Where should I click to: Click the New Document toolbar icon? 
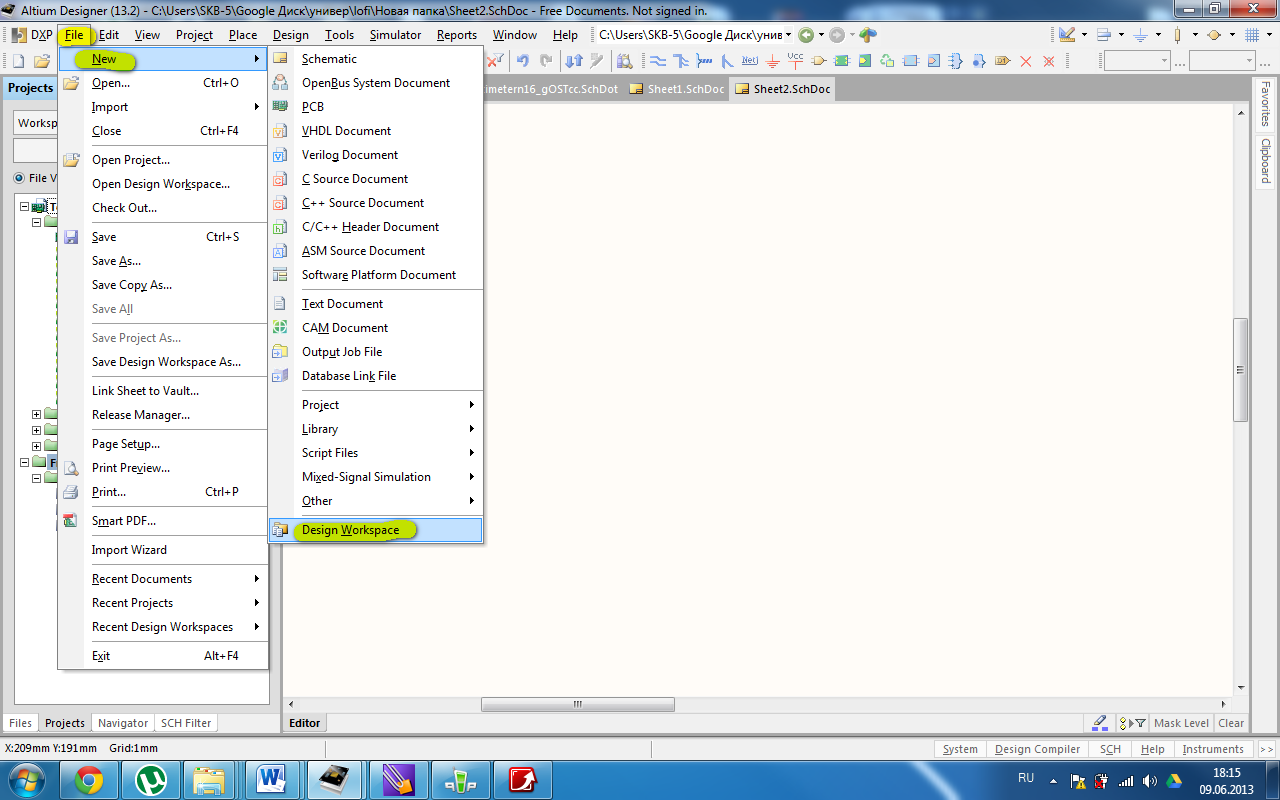18,61
